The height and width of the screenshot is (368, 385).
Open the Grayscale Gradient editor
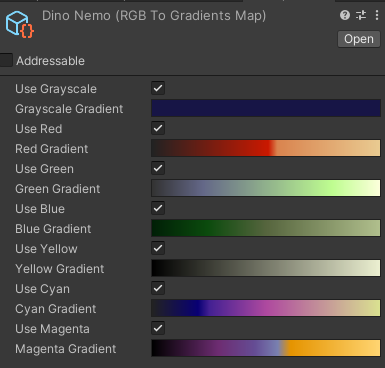pyautogui.click(x=266, y=108)
